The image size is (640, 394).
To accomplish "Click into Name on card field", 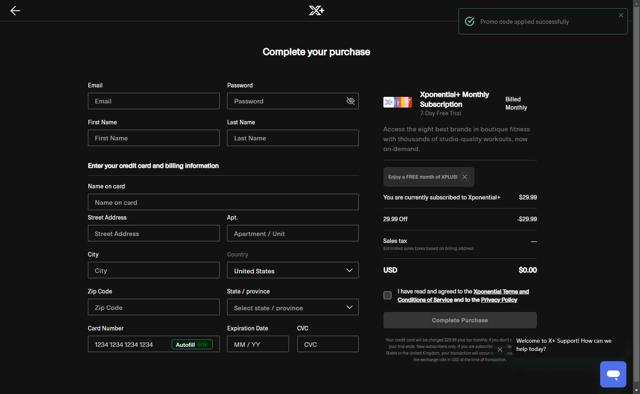I will tap(223, 202).
